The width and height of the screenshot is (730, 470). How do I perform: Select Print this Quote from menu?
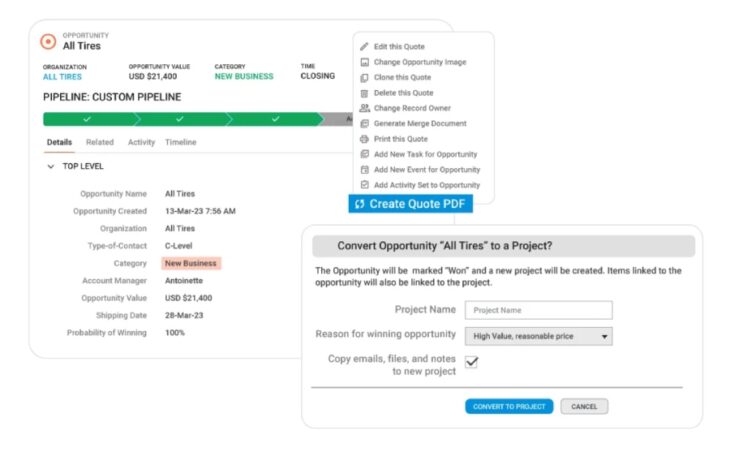400,139
